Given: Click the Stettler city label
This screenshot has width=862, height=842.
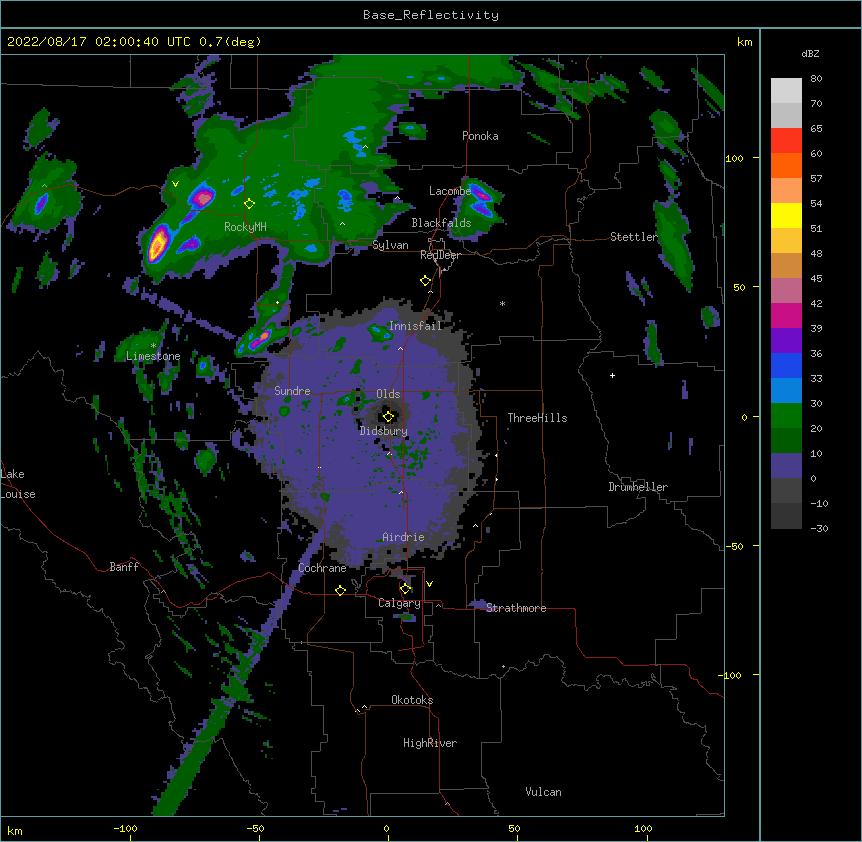Looking at the screenshot, I should click(x=634, y=237).
